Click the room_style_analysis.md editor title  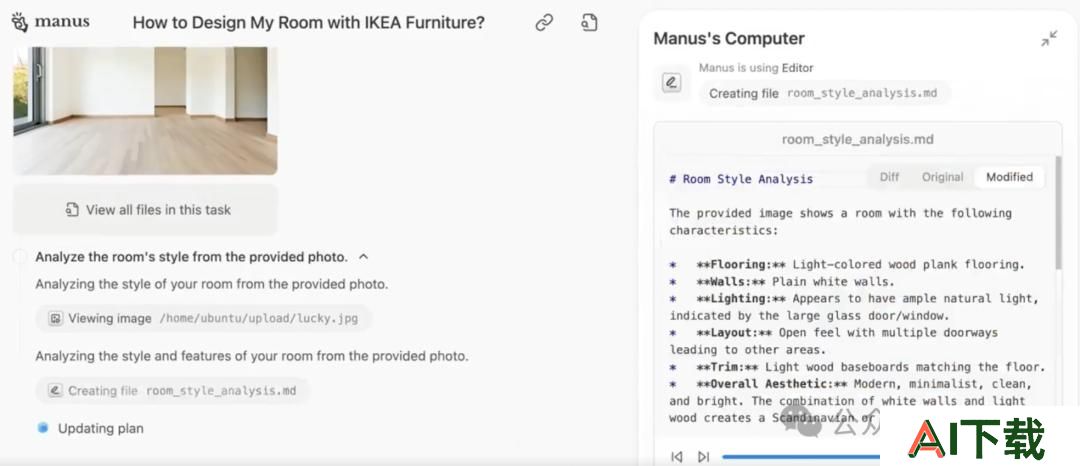coord(858,140)
